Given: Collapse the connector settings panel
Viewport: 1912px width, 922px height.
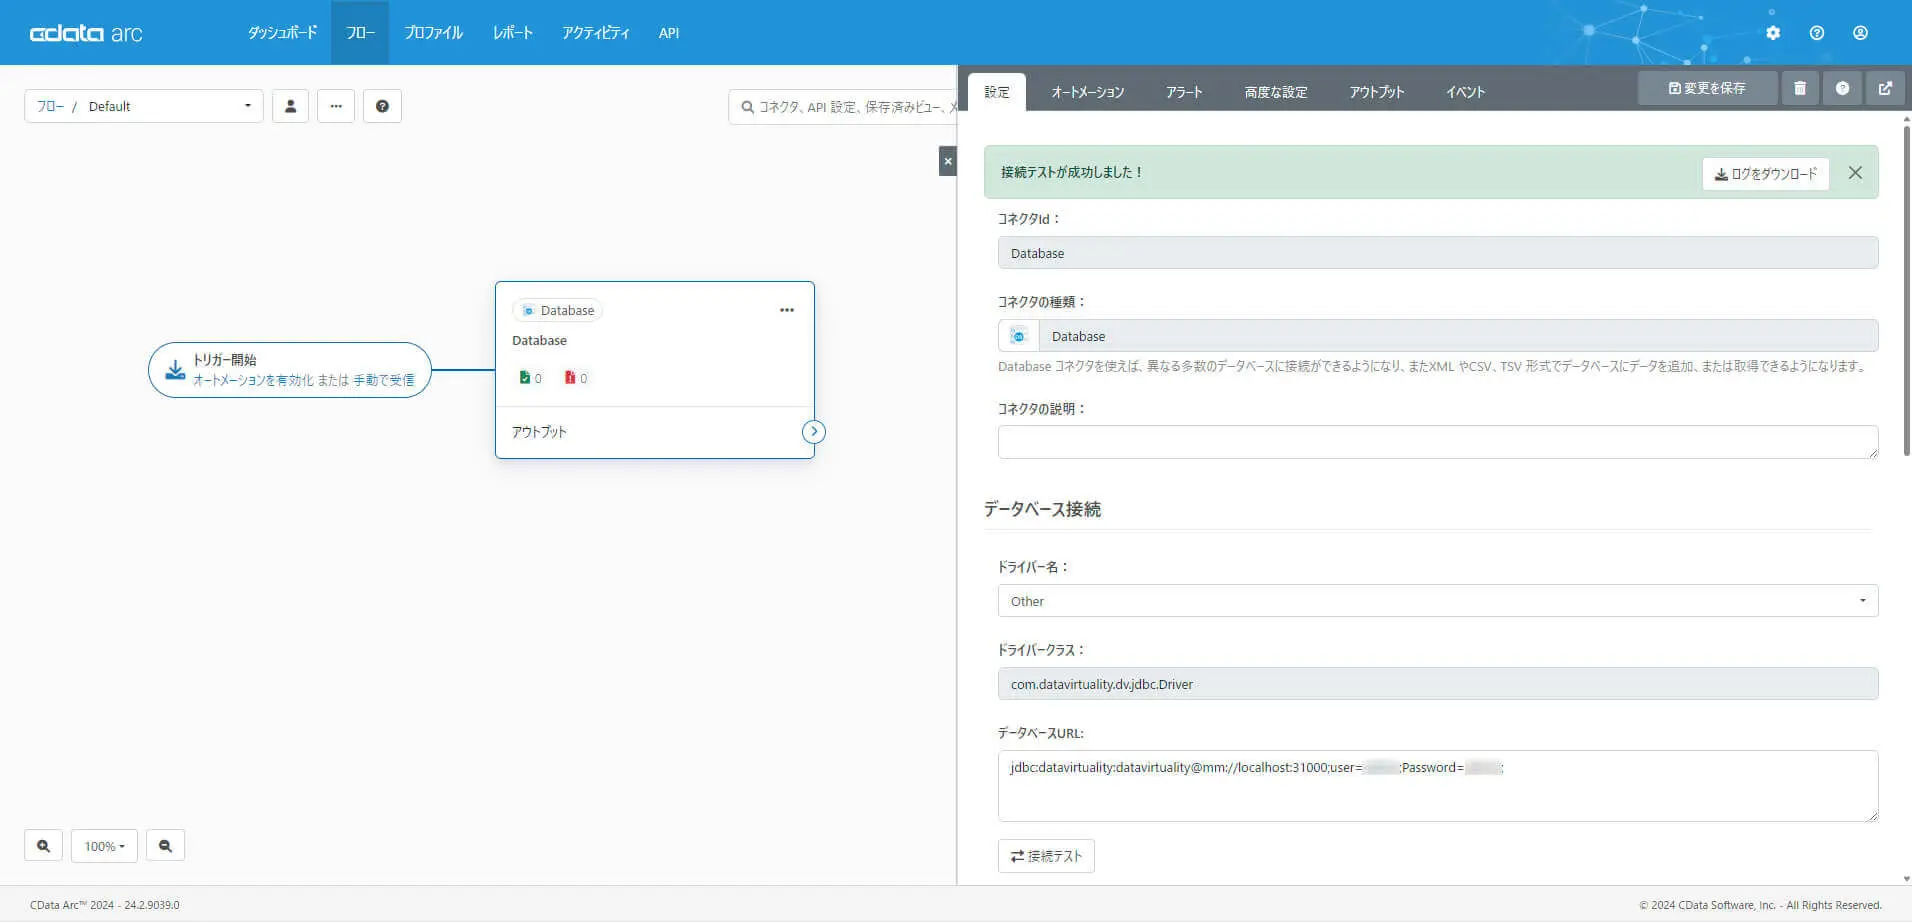Looking at the screenshot, I should [x=948, y=161].
